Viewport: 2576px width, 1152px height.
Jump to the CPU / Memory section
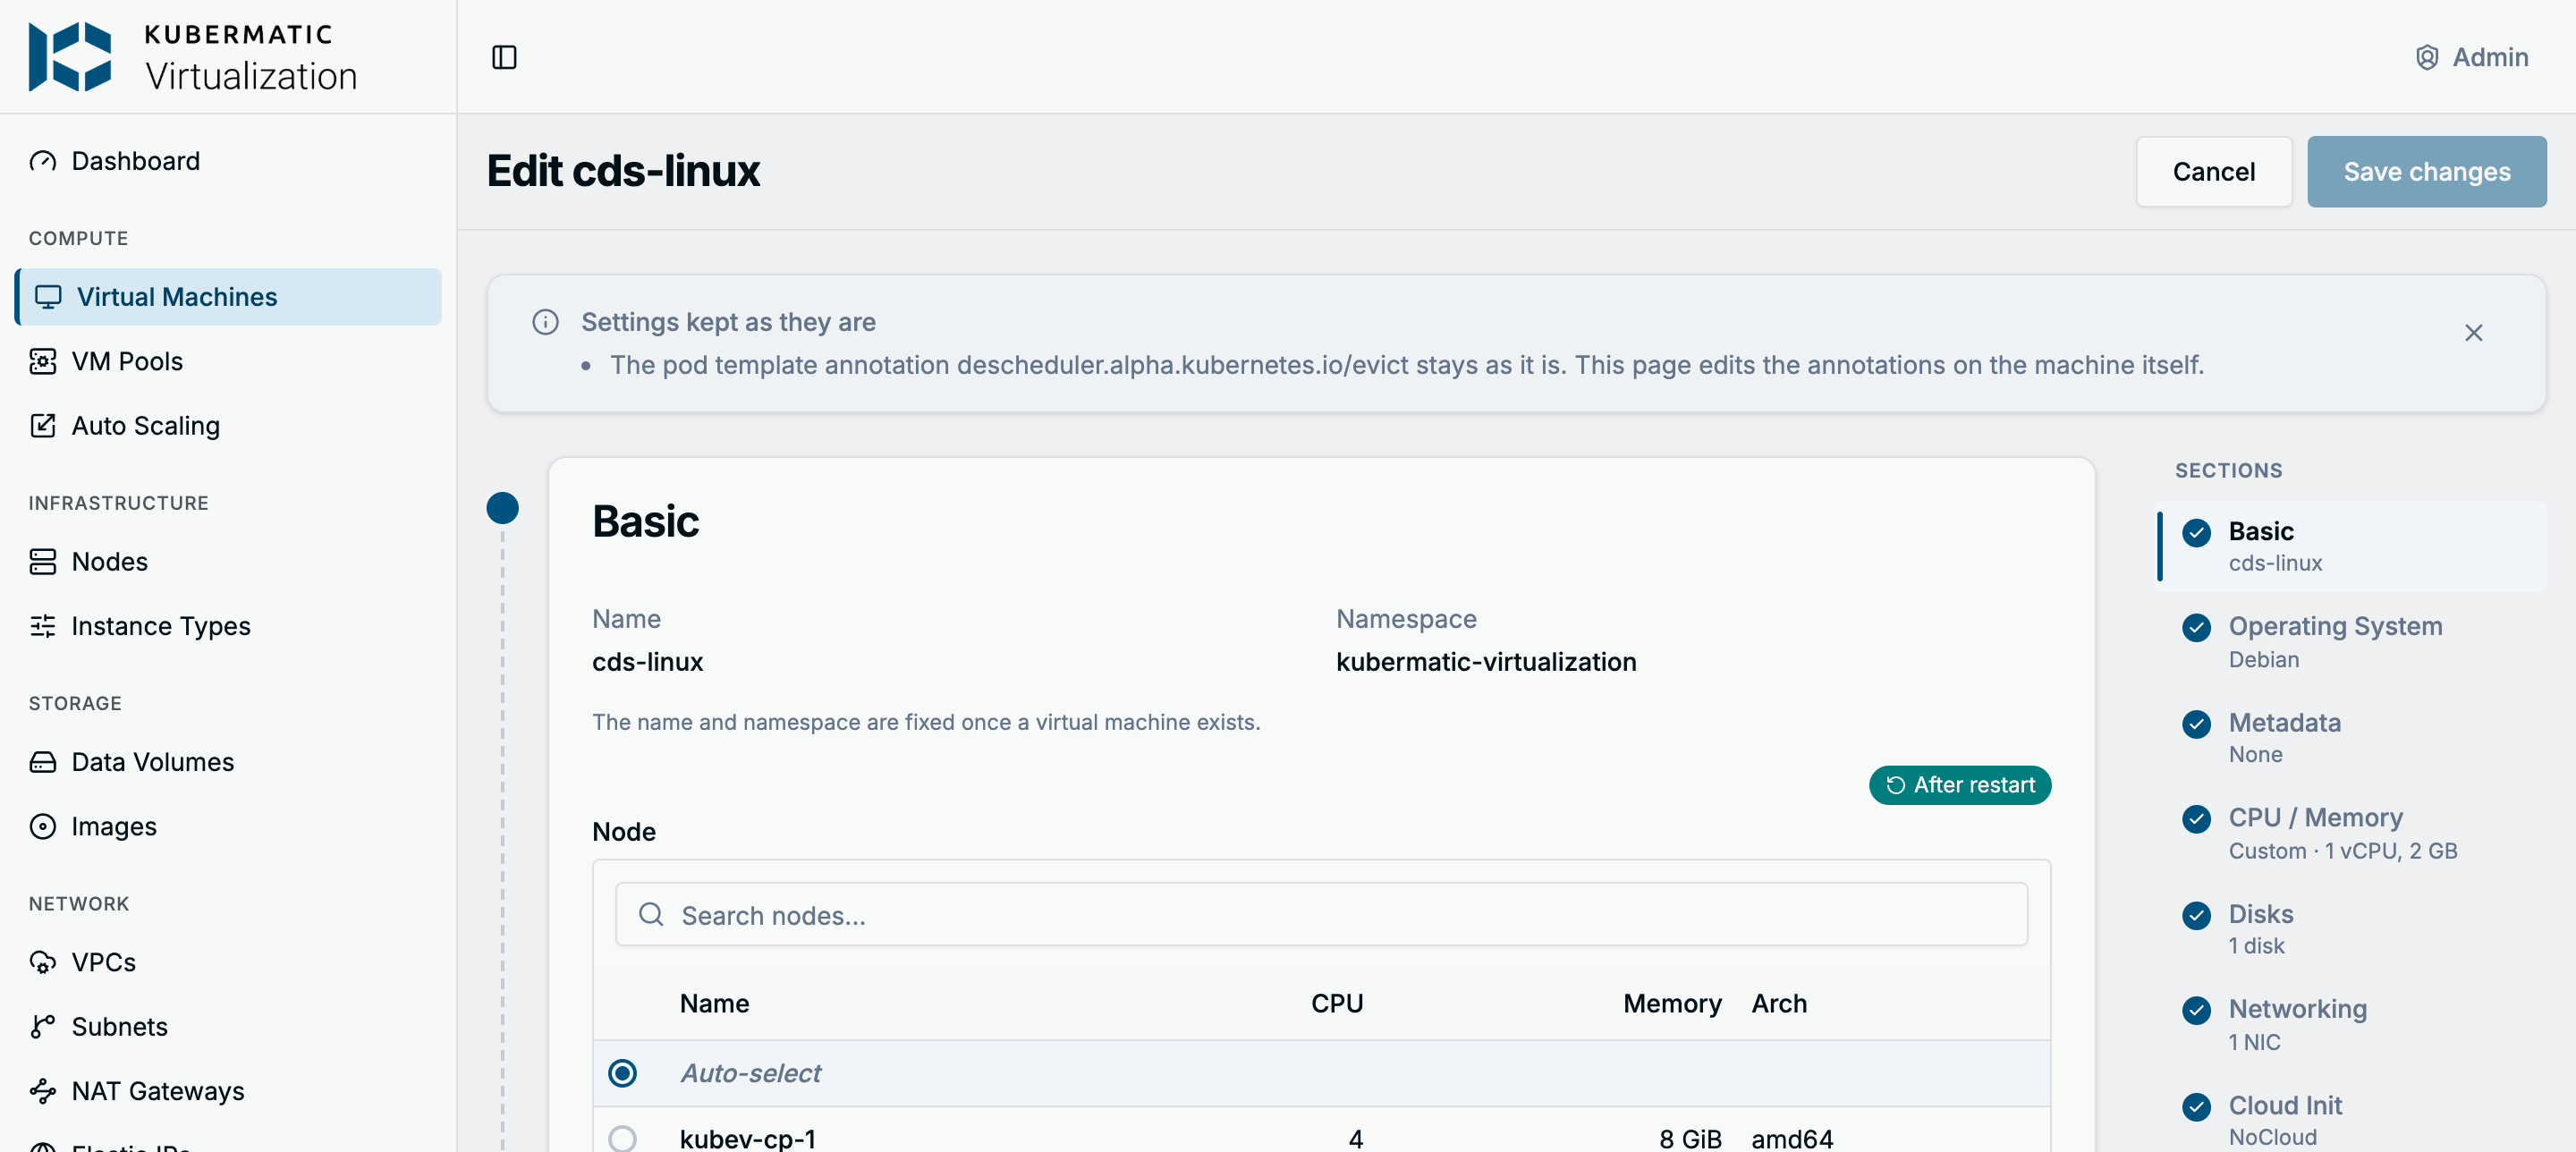pos(2351,833)
